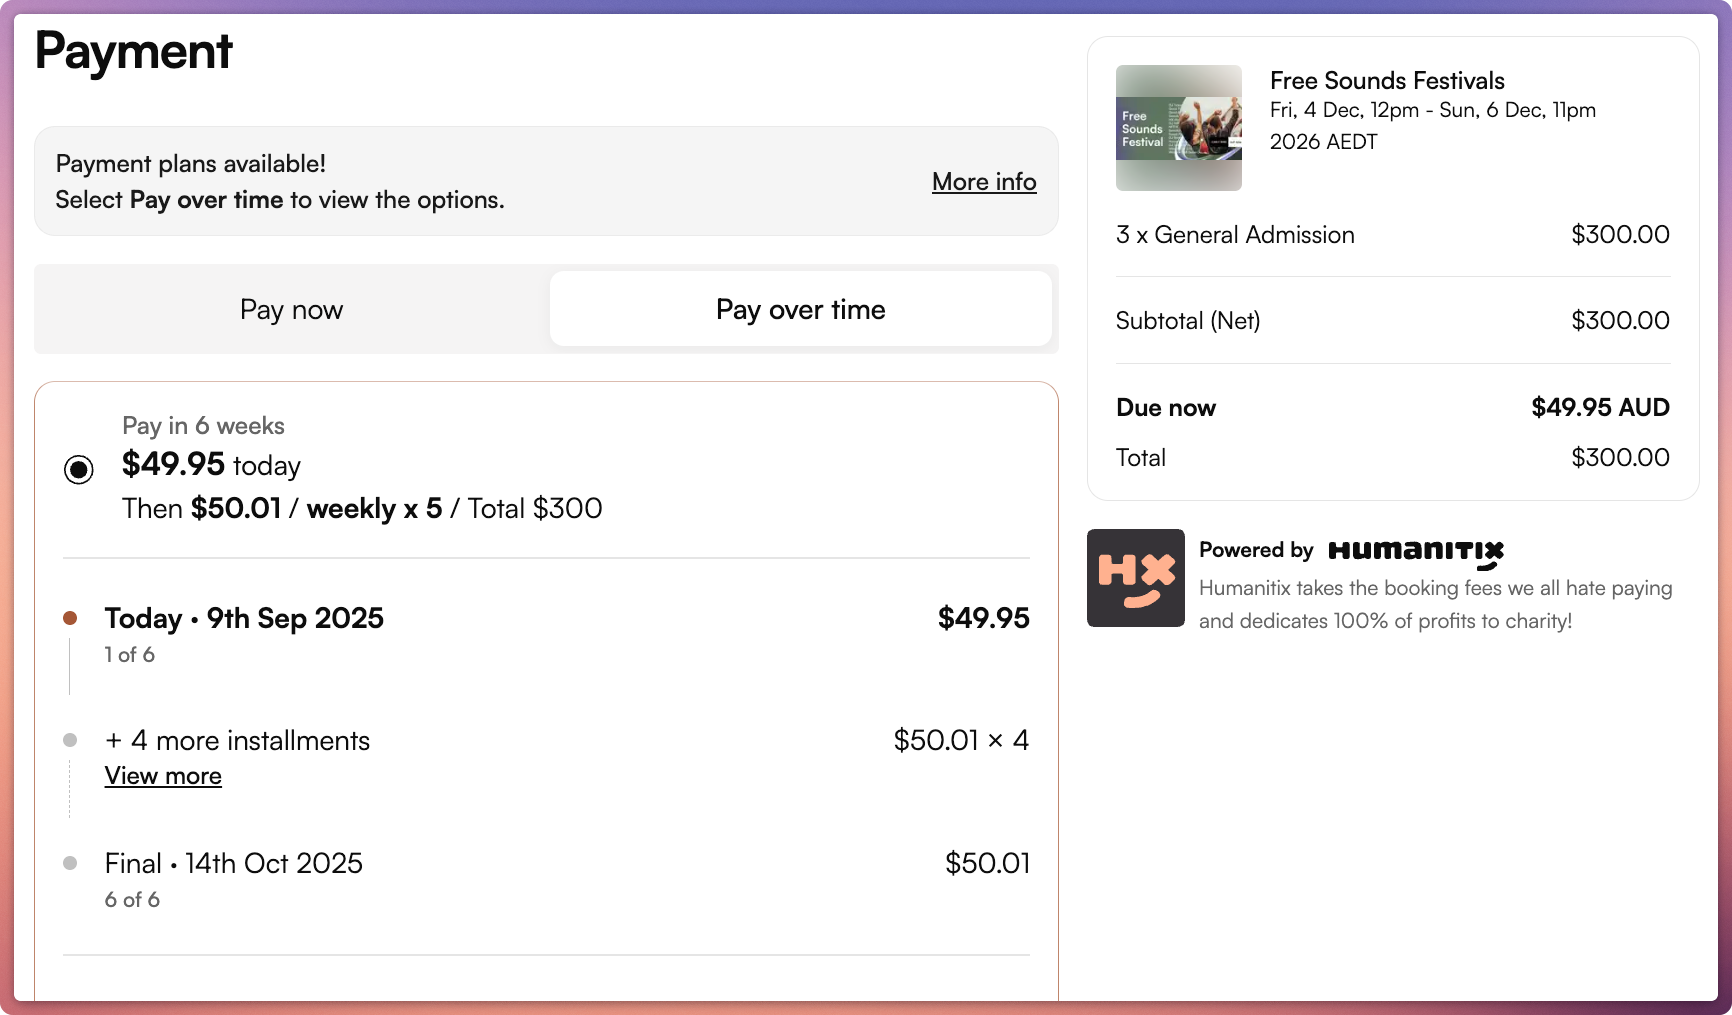Viewport: 1732px width, 1015px height.
Task: Click the Humanitix wordmark logo
Action: point(1415,551)
